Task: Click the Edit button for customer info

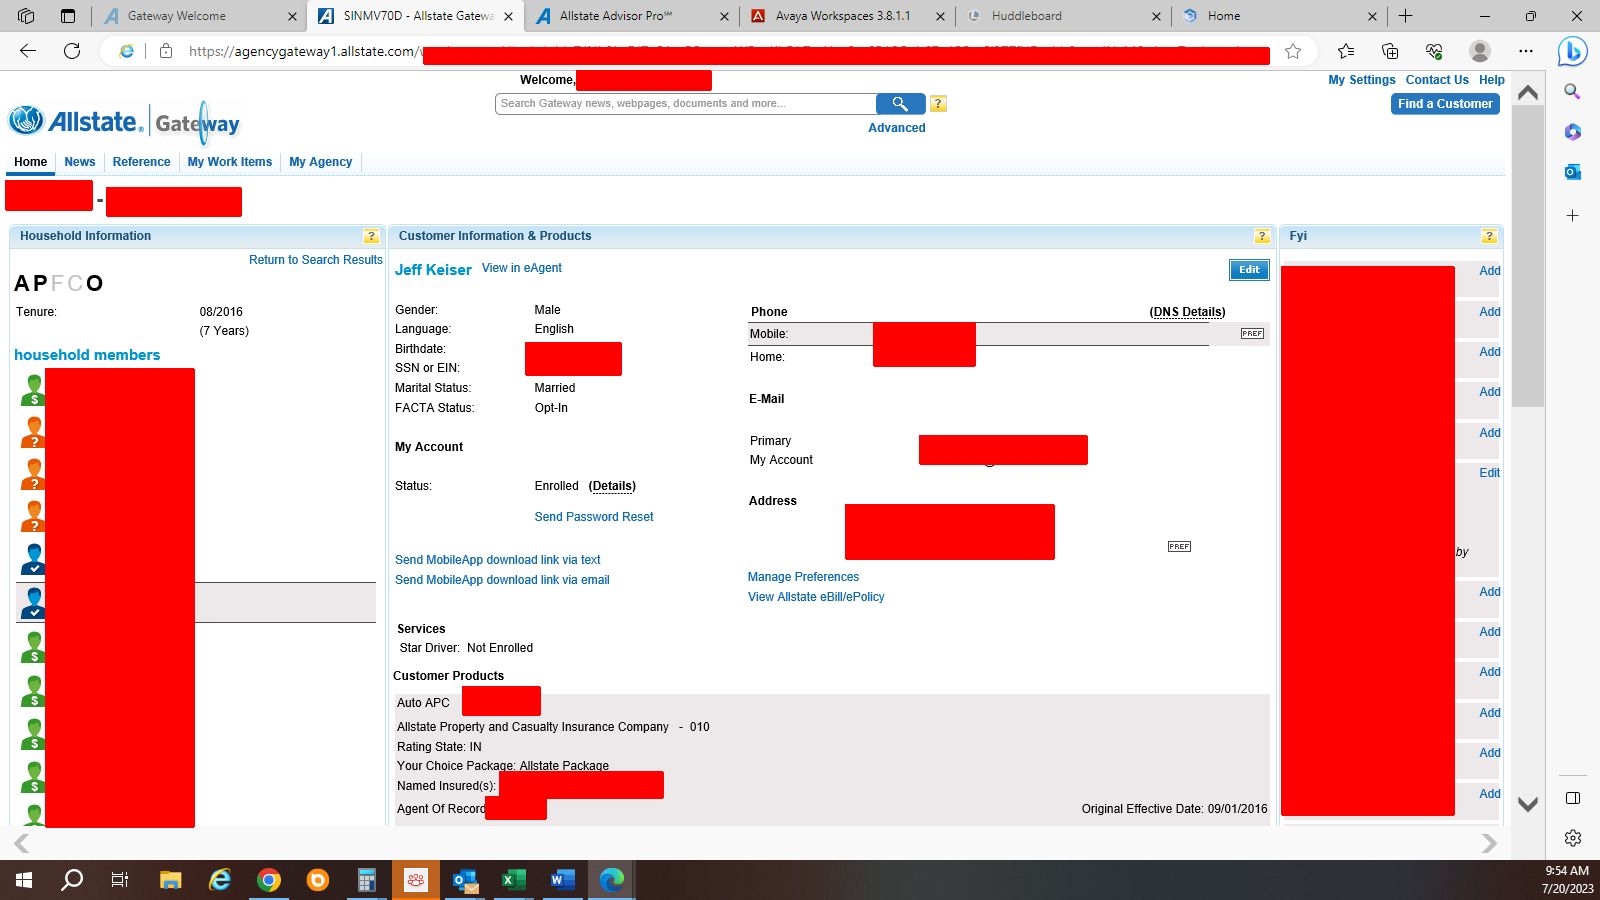Action: click(x=1249, y=270)
